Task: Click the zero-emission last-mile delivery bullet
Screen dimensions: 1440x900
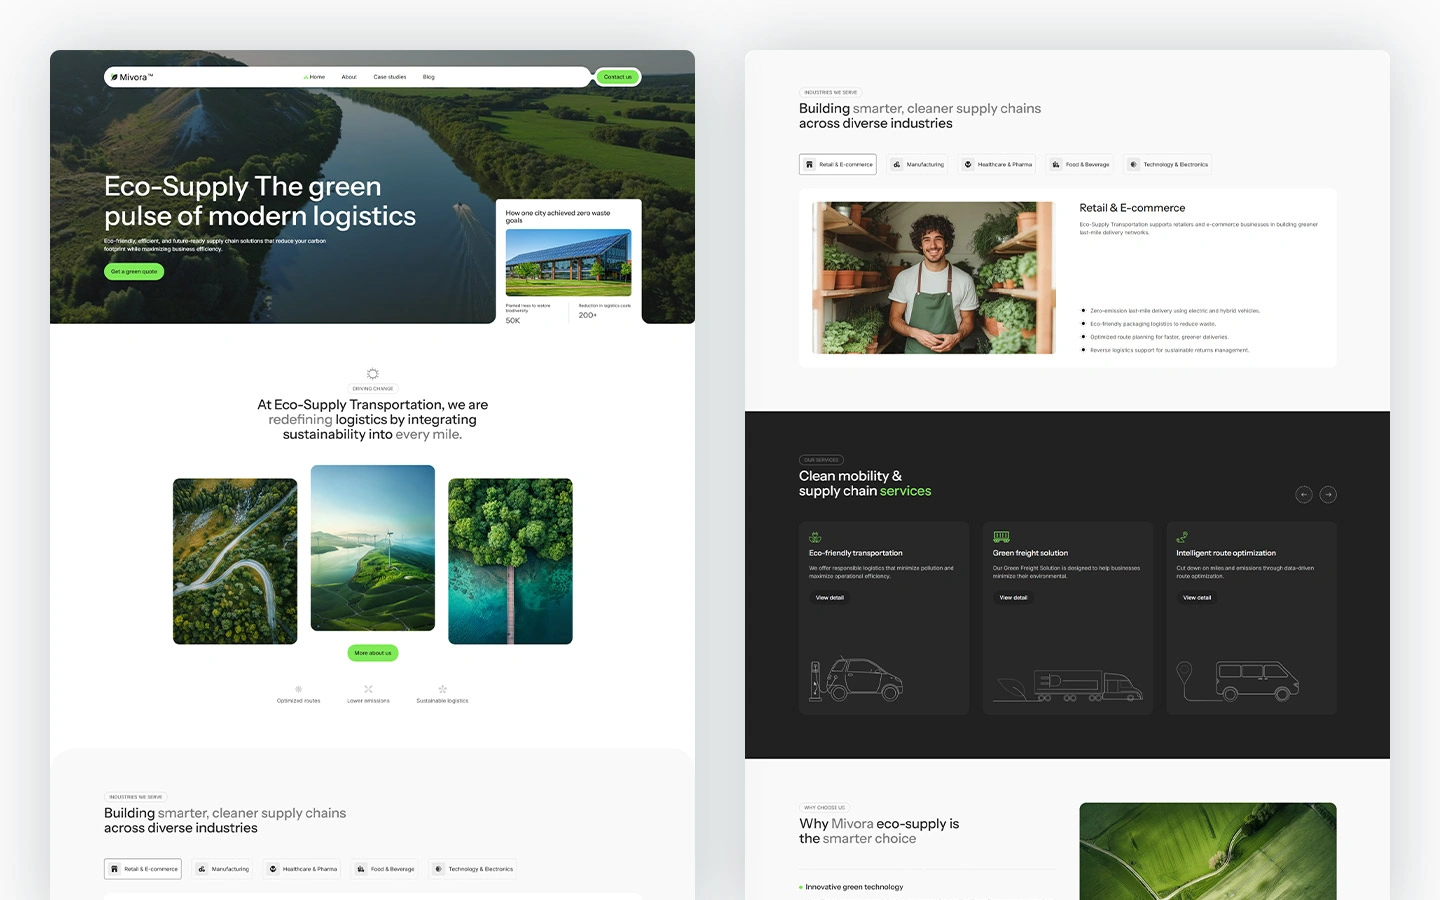Action: point(1171,311)
